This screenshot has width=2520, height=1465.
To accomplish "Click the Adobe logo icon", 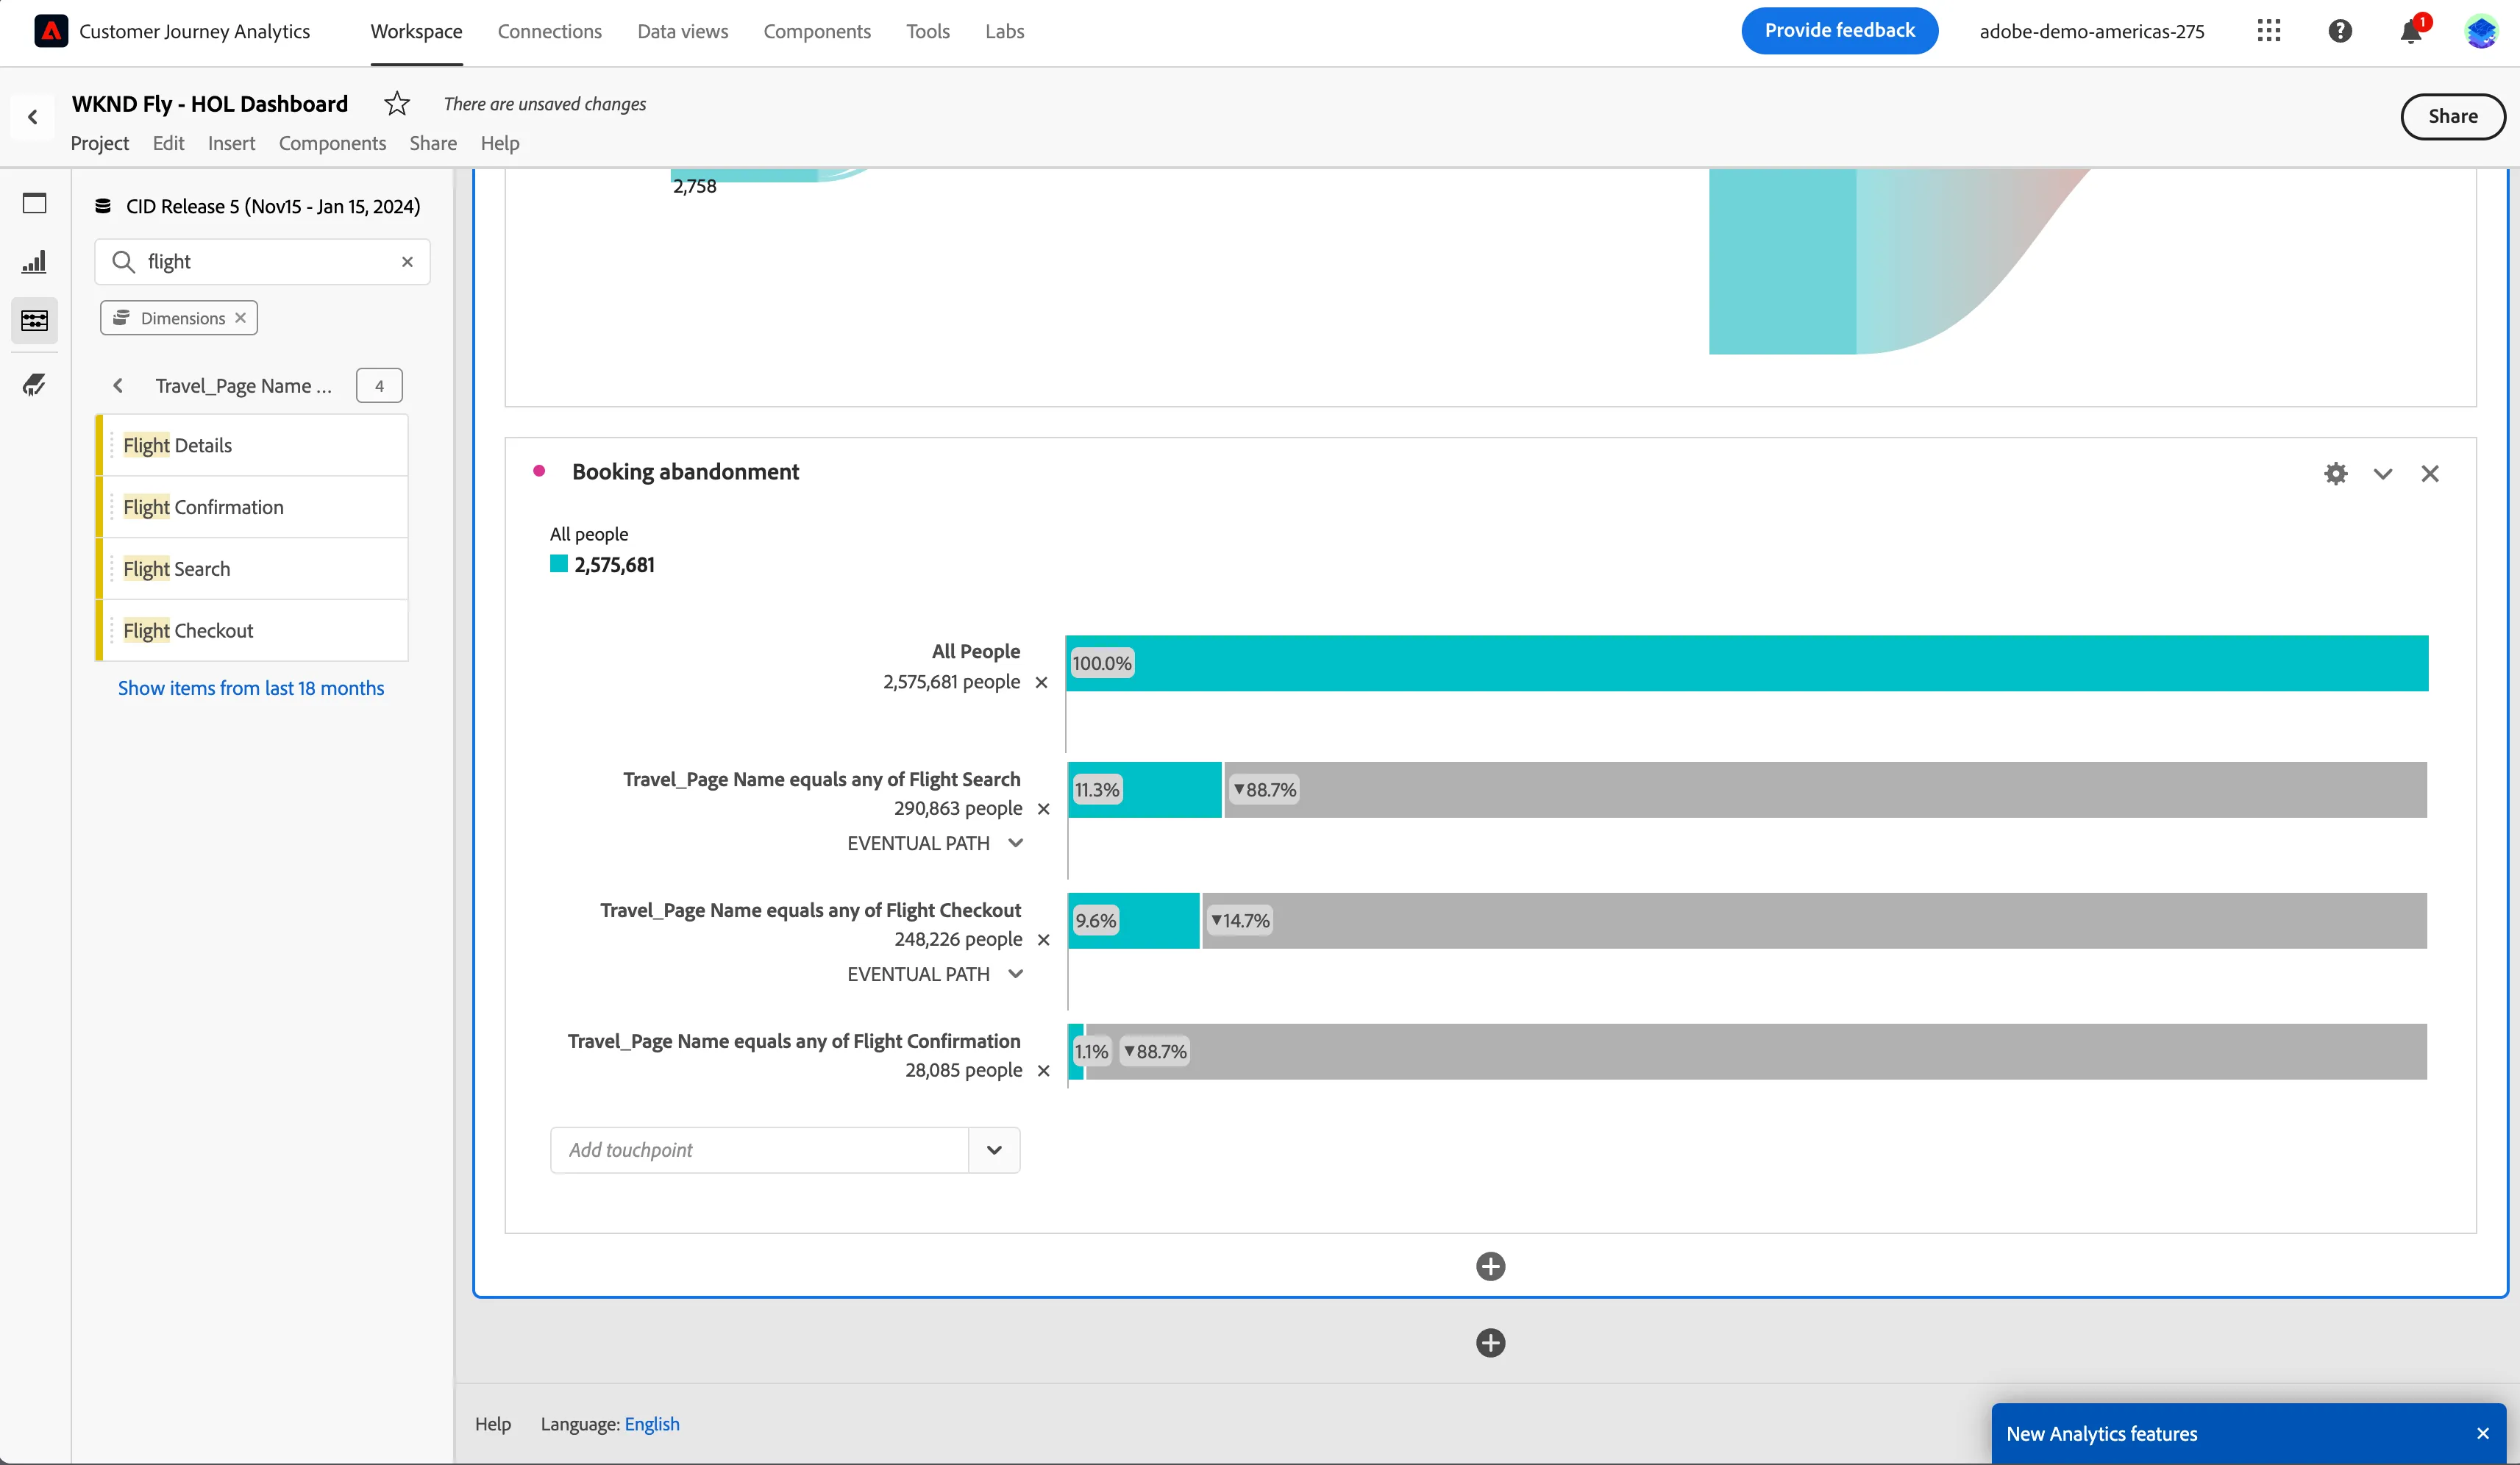I will pos(51,31).
